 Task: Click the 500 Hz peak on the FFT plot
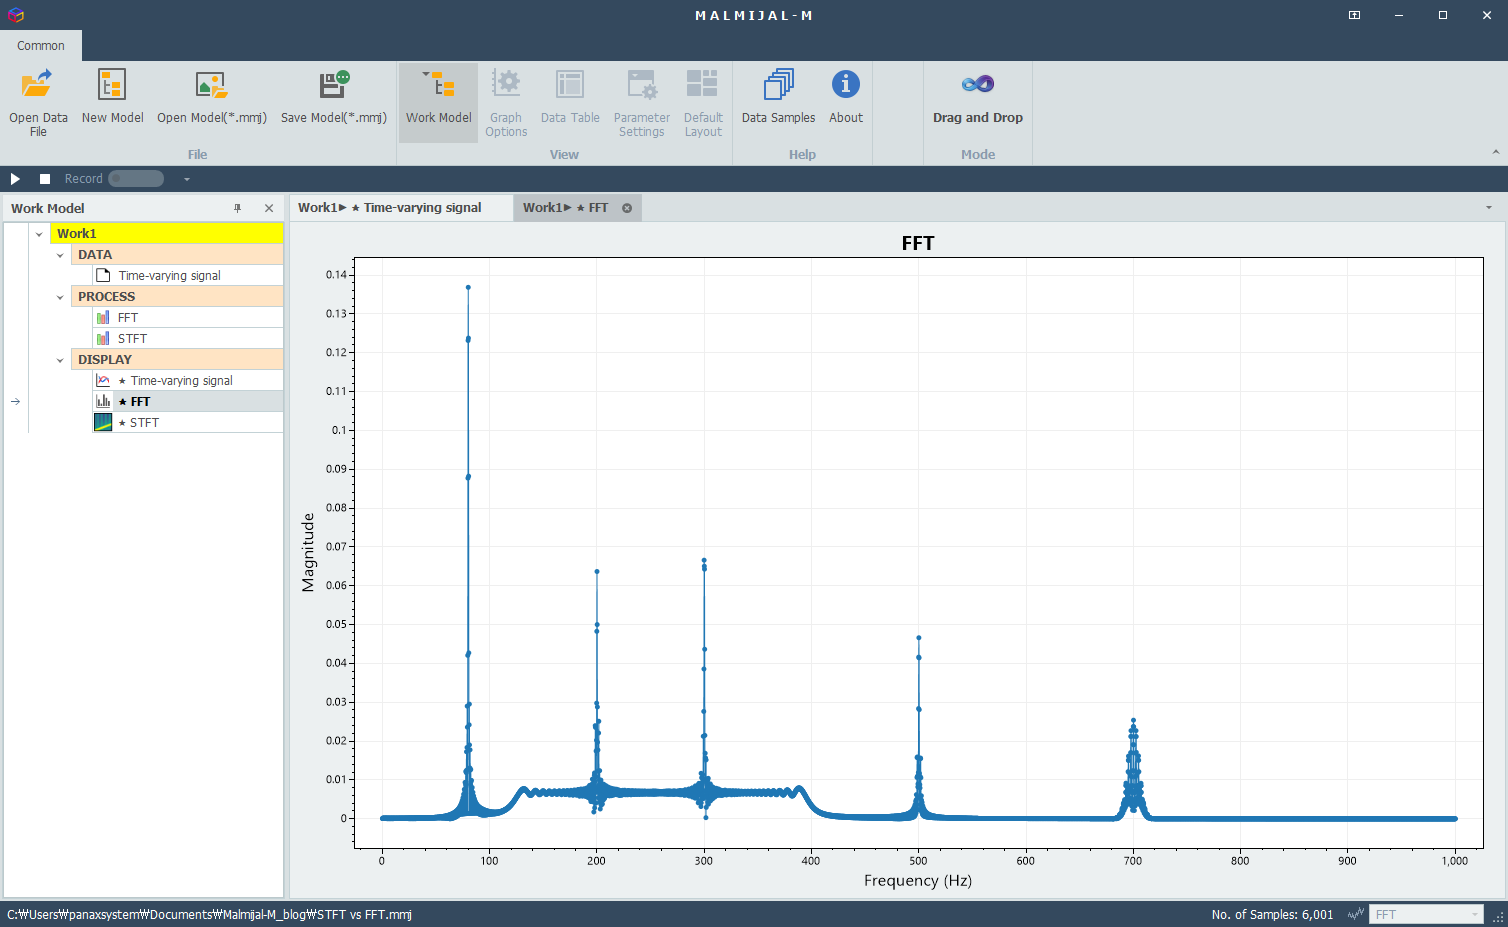point(918,638)
